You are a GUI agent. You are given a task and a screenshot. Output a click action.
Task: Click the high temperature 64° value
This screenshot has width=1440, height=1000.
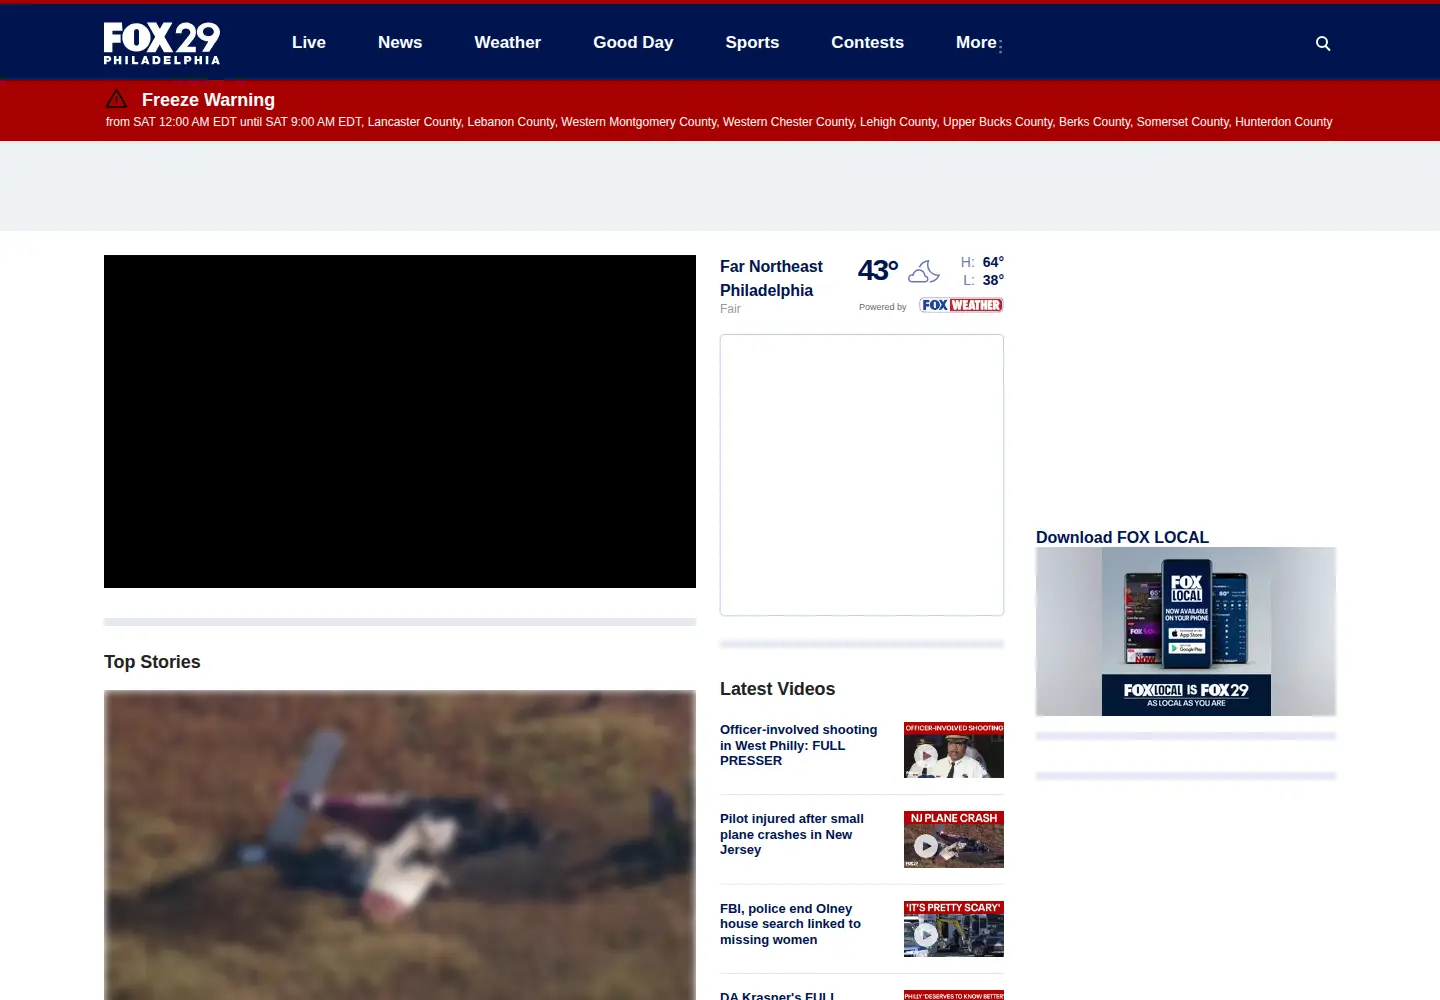coord(993,262)
